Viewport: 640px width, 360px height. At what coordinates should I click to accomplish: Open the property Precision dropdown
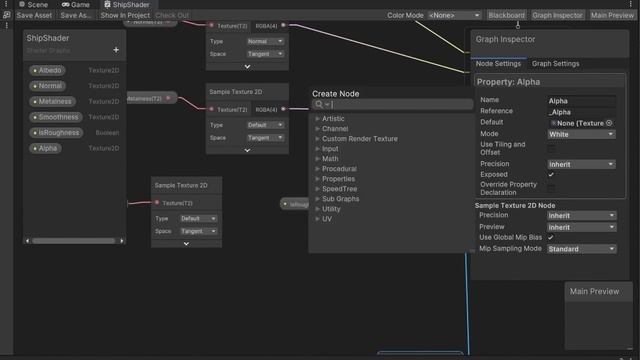pyautogui.click(x=581, y=164)
